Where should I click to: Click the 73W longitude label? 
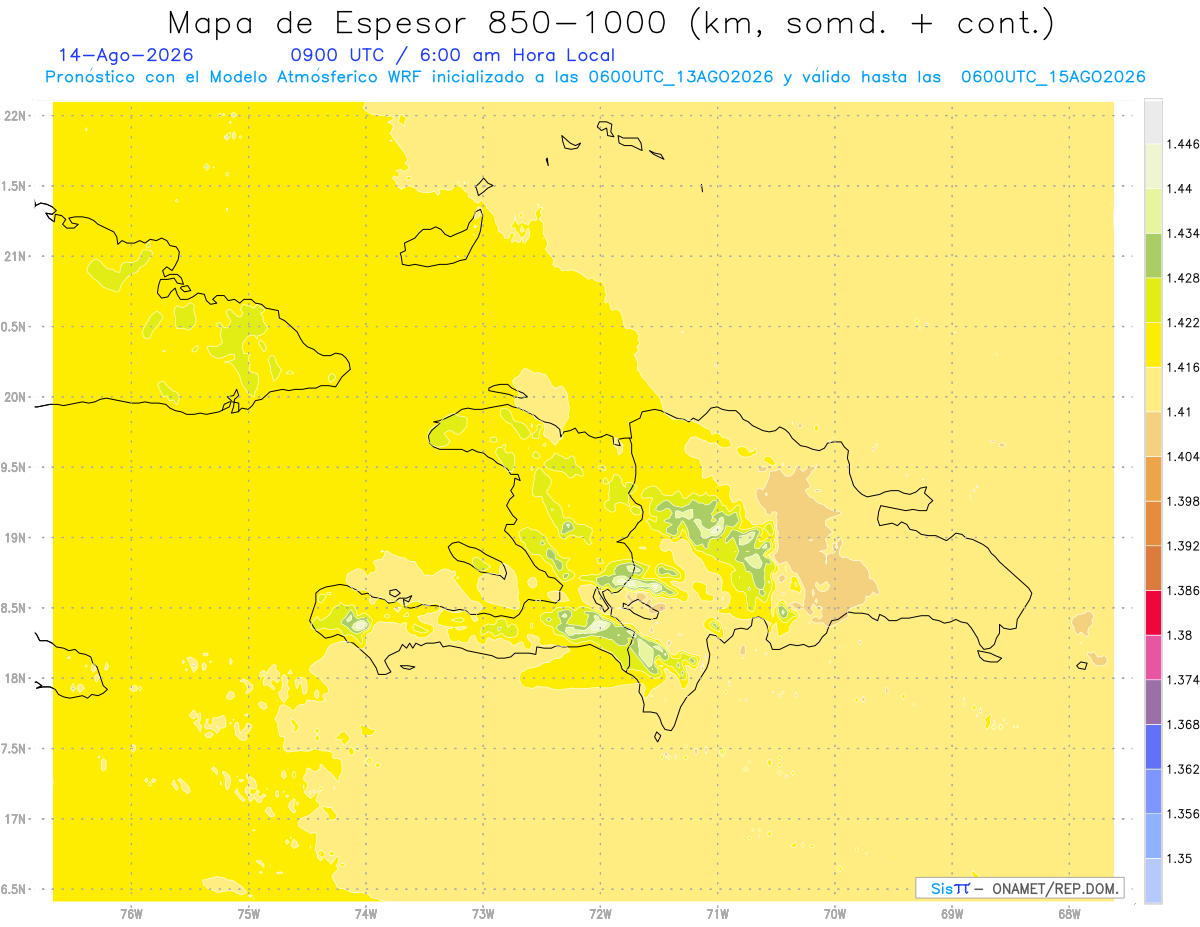[483, 914]
